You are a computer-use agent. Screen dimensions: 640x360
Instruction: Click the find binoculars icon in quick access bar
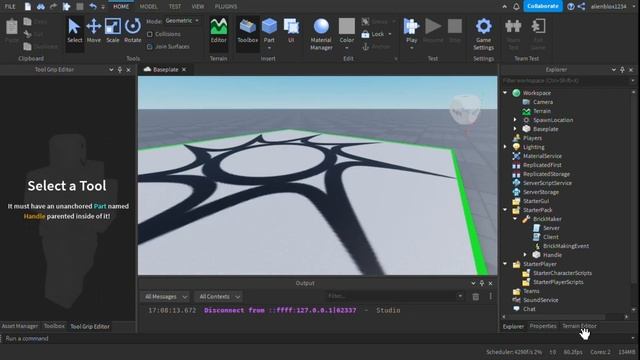point(40,7)
